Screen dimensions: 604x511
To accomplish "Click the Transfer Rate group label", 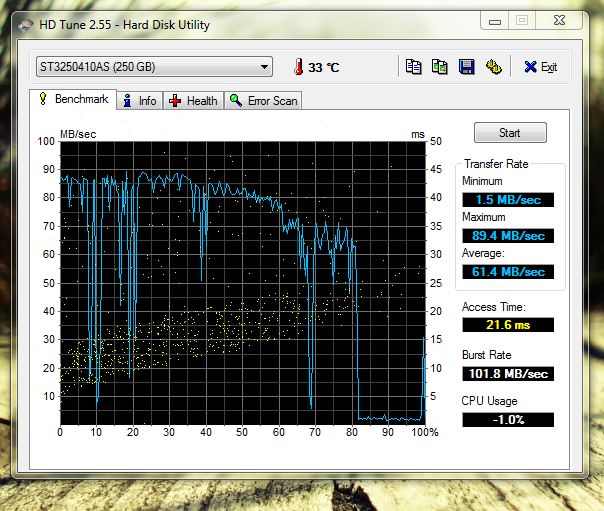I will [496, 164].
